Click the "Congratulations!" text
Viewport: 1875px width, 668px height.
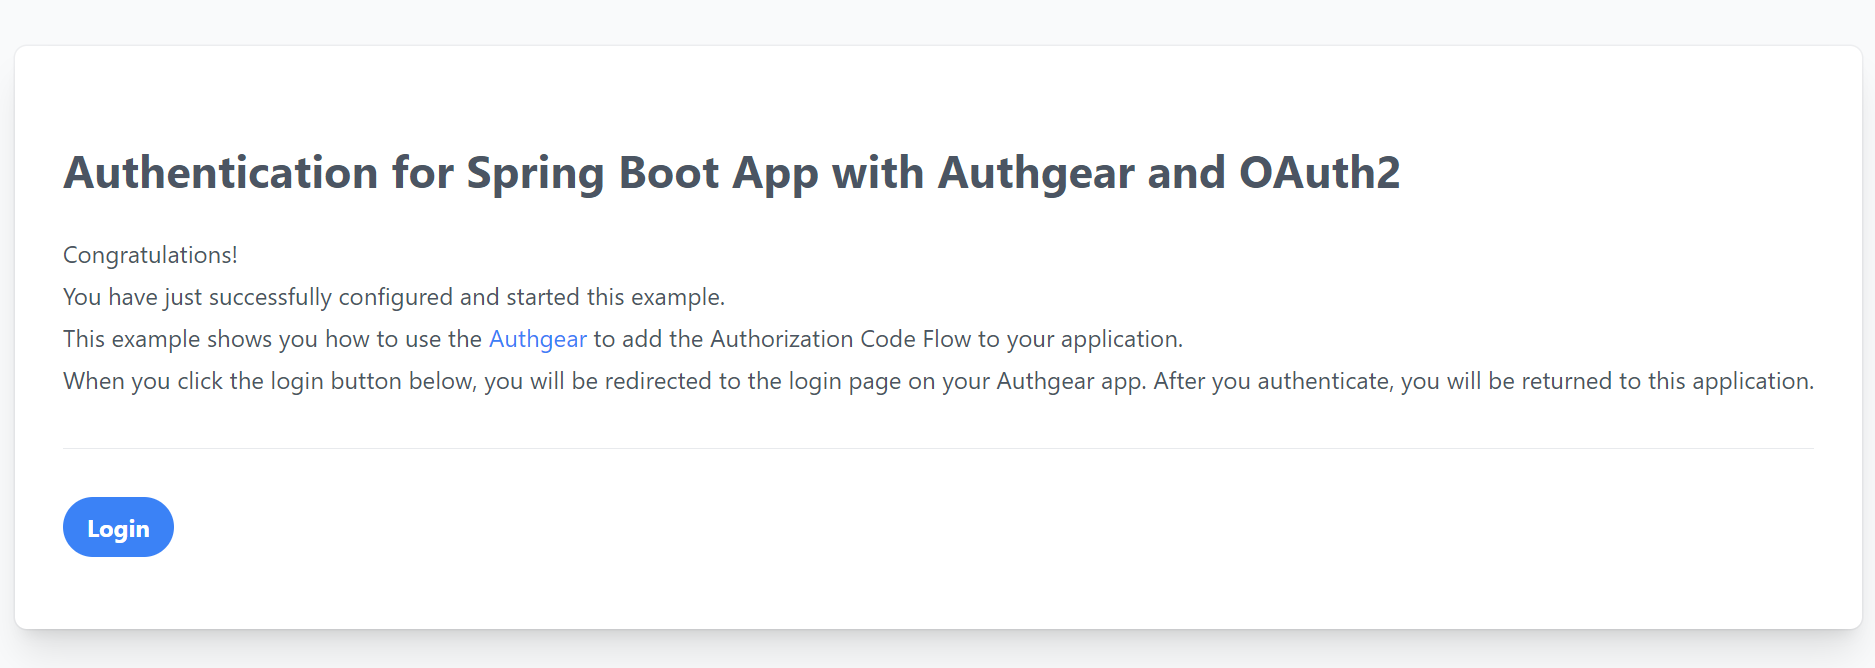(x=150, y=255)
